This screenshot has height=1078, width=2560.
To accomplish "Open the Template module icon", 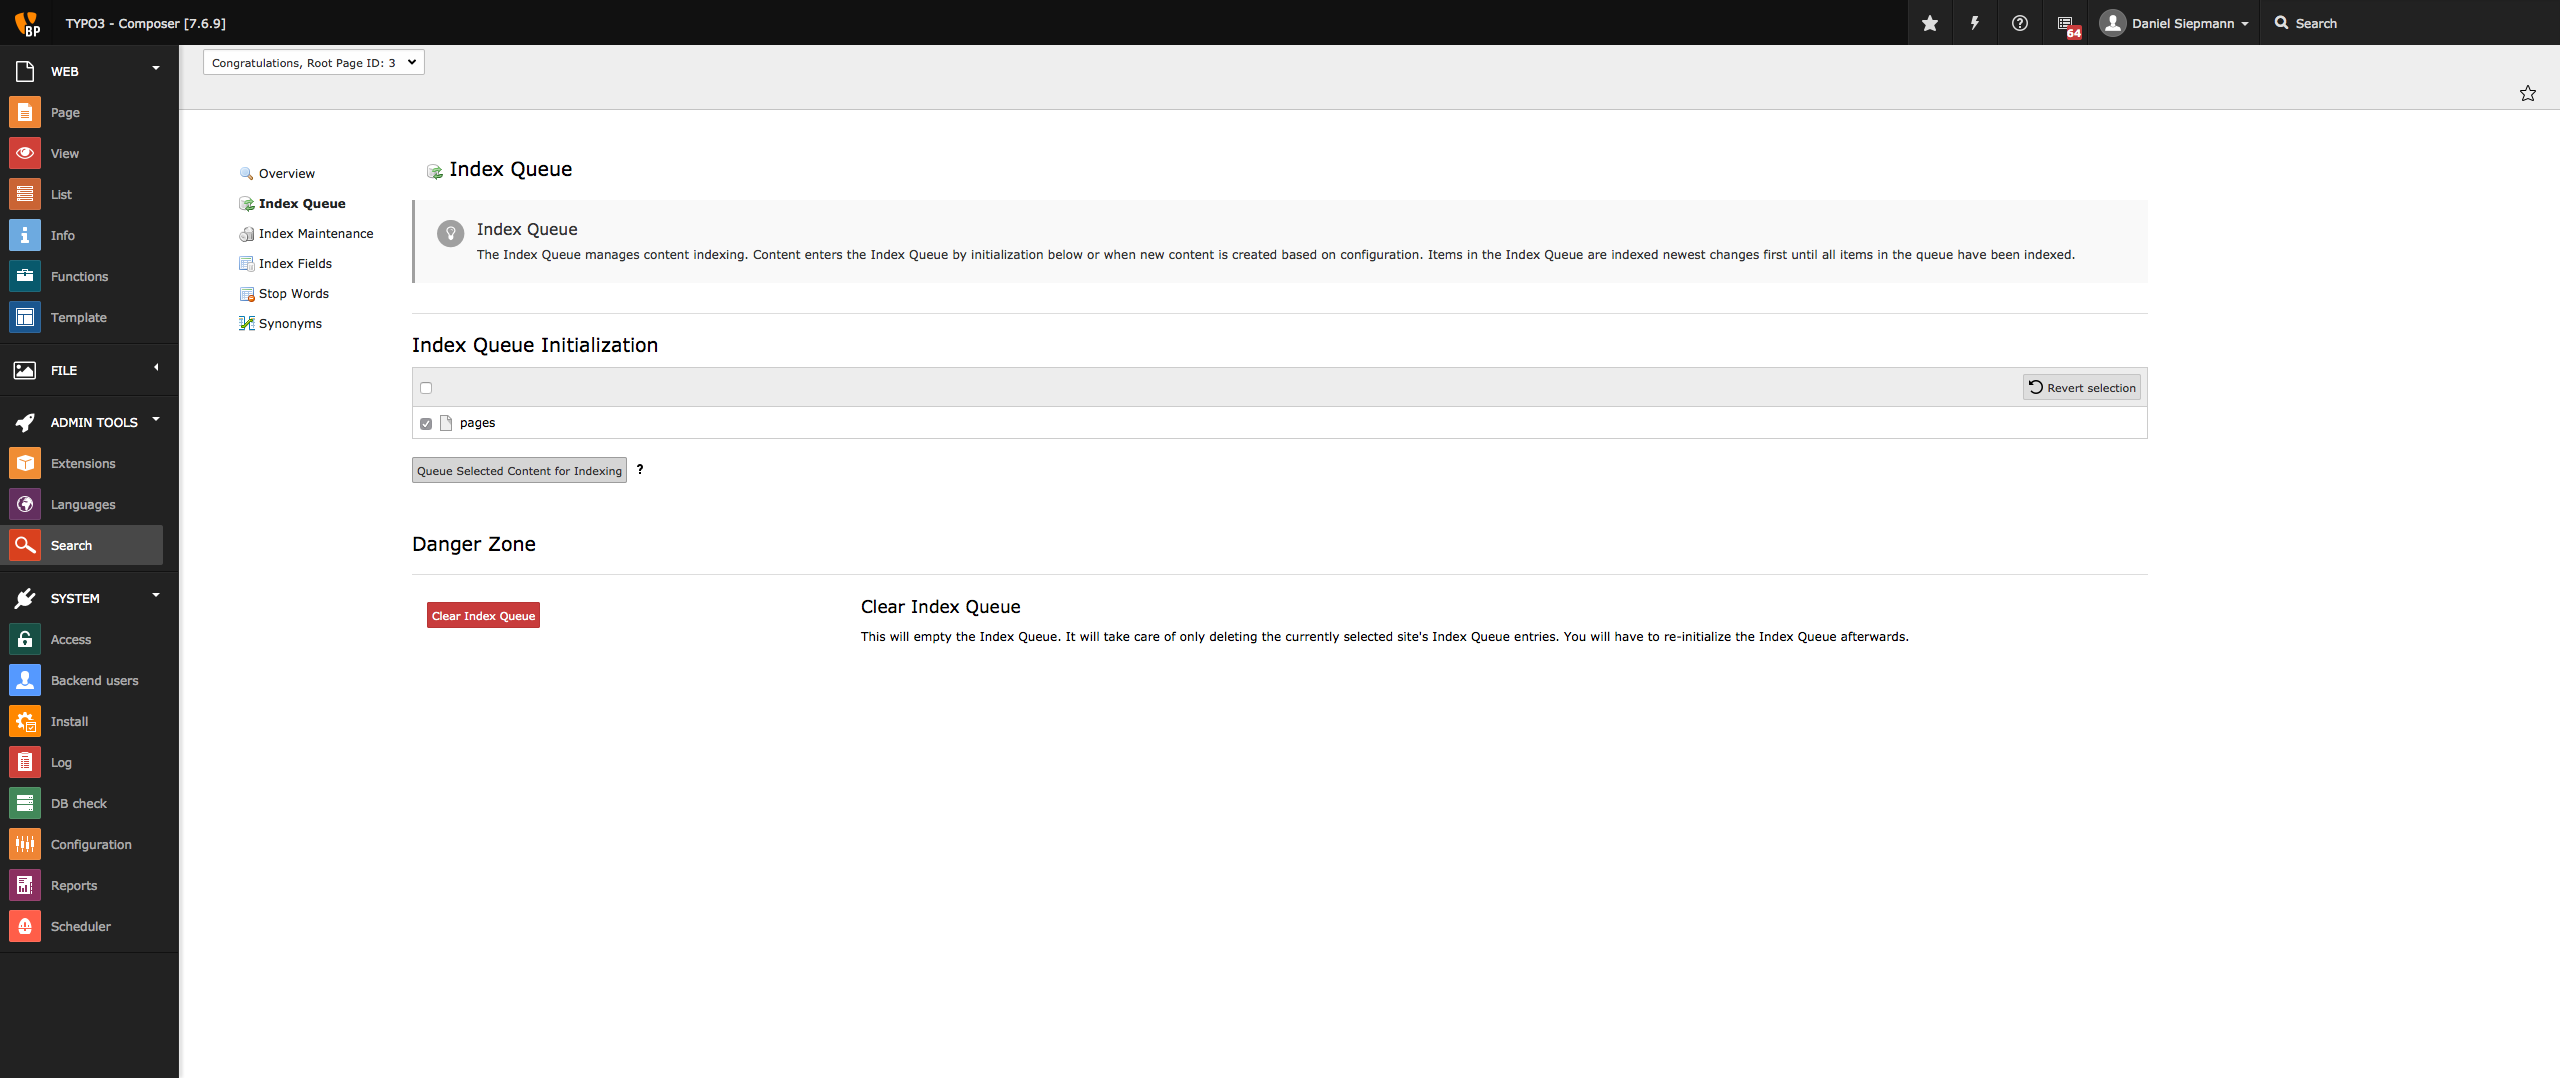I will (x=25, y=317).
